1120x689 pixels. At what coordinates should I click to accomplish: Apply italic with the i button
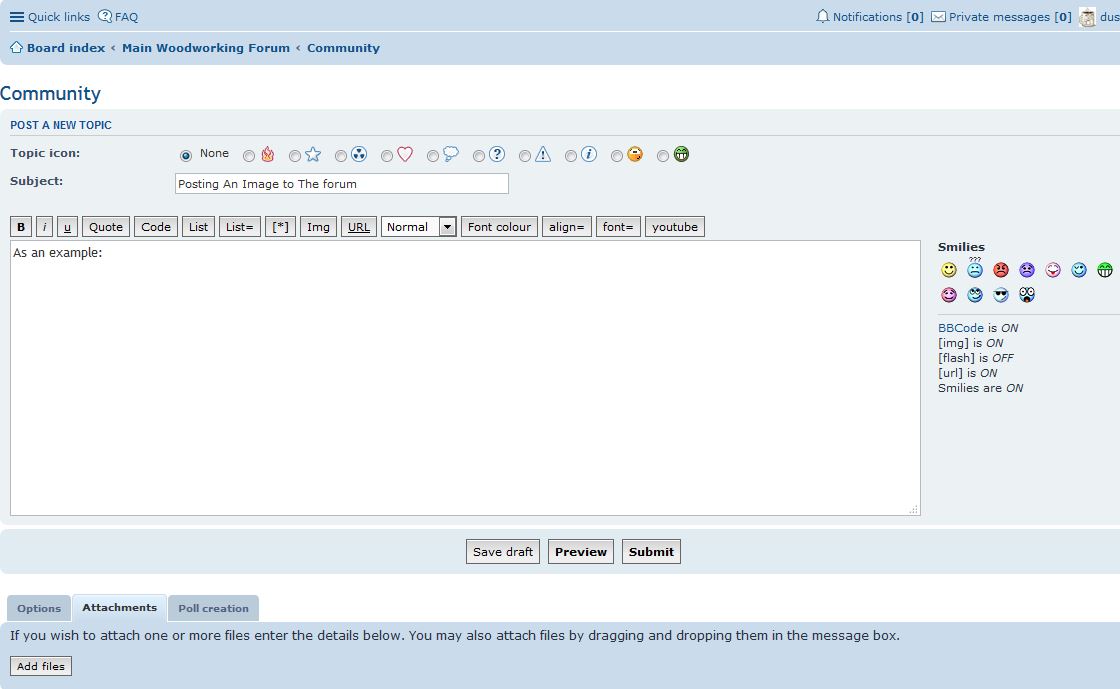tap(44, 227)
